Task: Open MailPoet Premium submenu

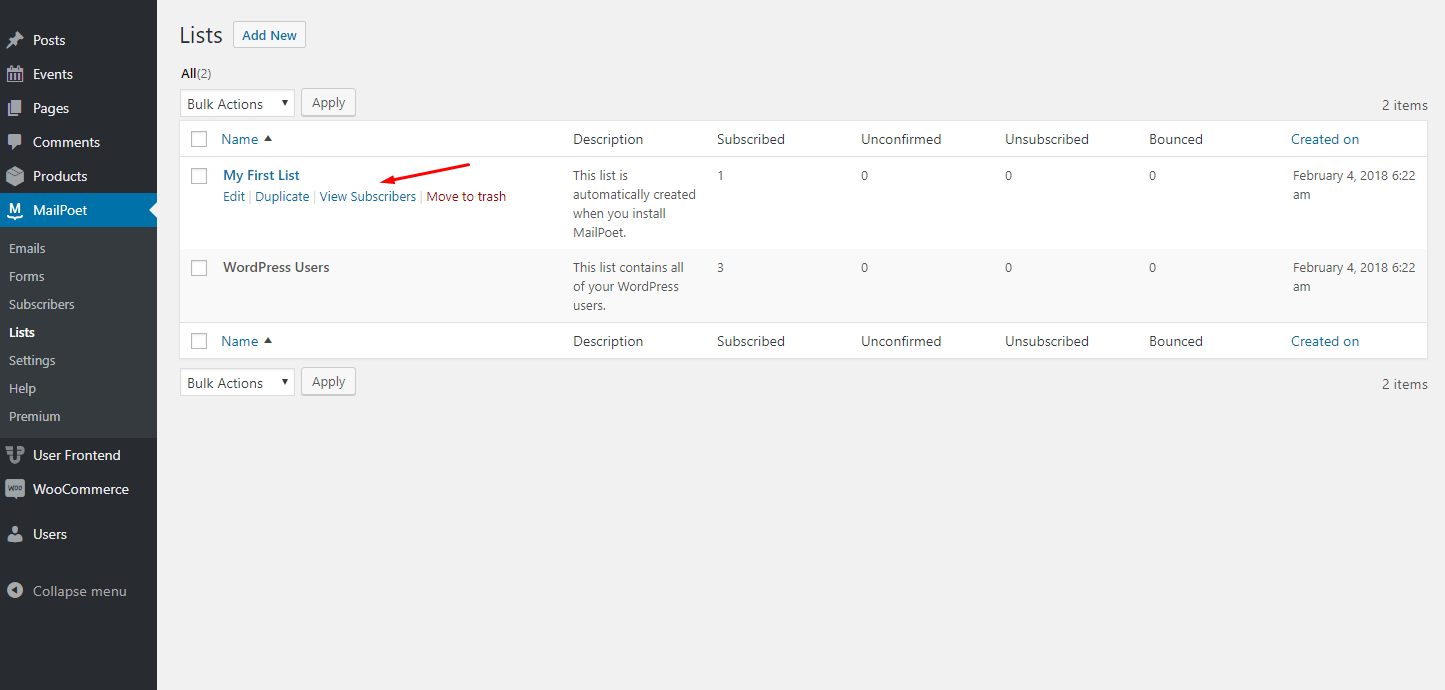Action: [35, 416]
